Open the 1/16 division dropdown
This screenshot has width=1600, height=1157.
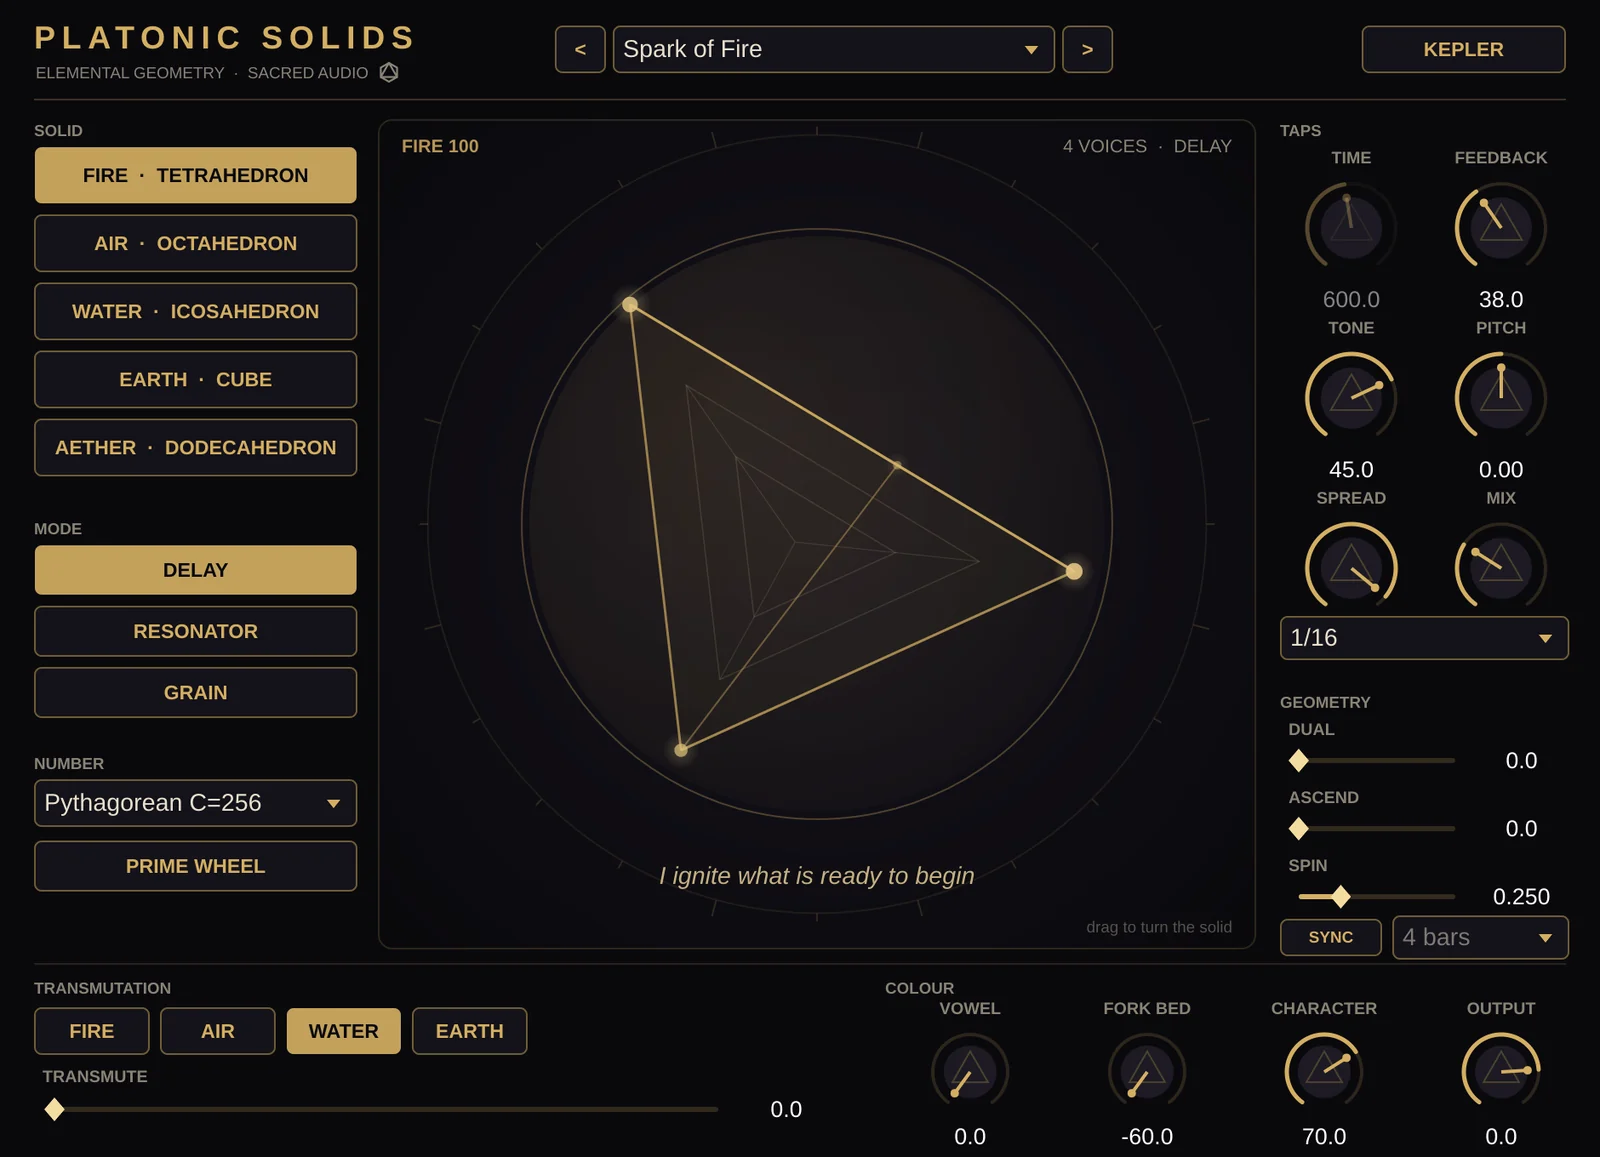coord(1424,638)
